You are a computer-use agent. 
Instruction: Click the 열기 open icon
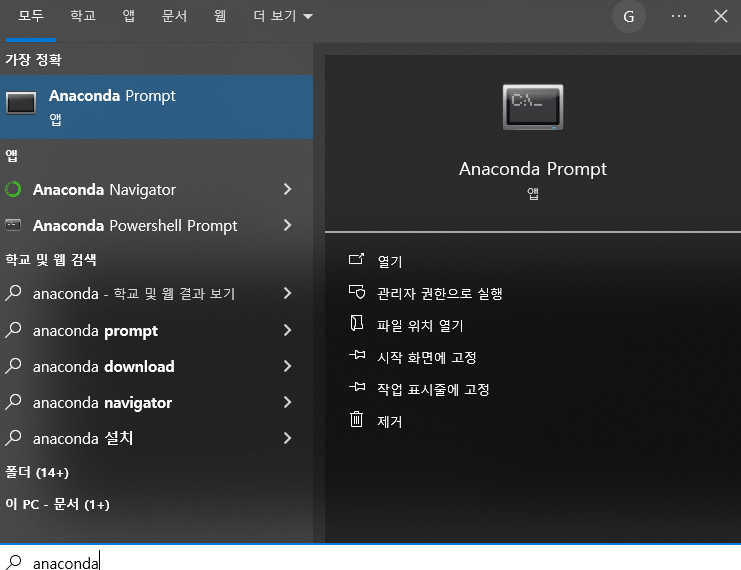point(356,259)
